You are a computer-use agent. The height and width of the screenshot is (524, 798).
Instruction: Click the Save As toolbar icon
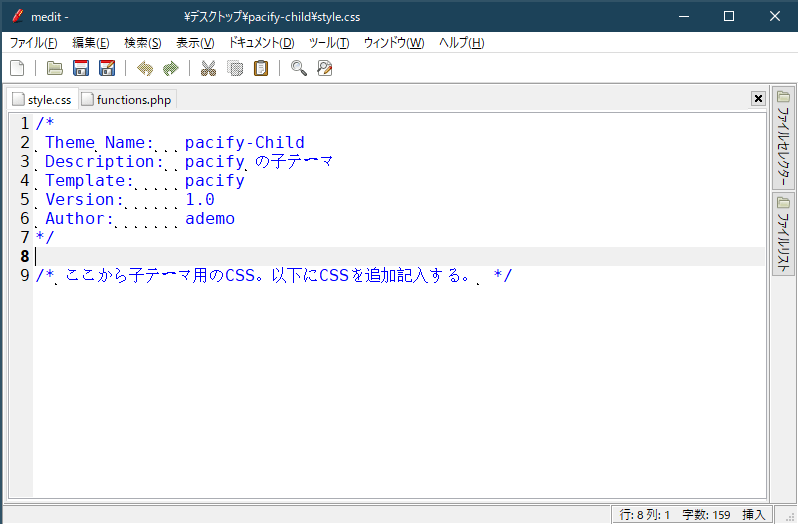pyautogui.click(x=107, y=68)
